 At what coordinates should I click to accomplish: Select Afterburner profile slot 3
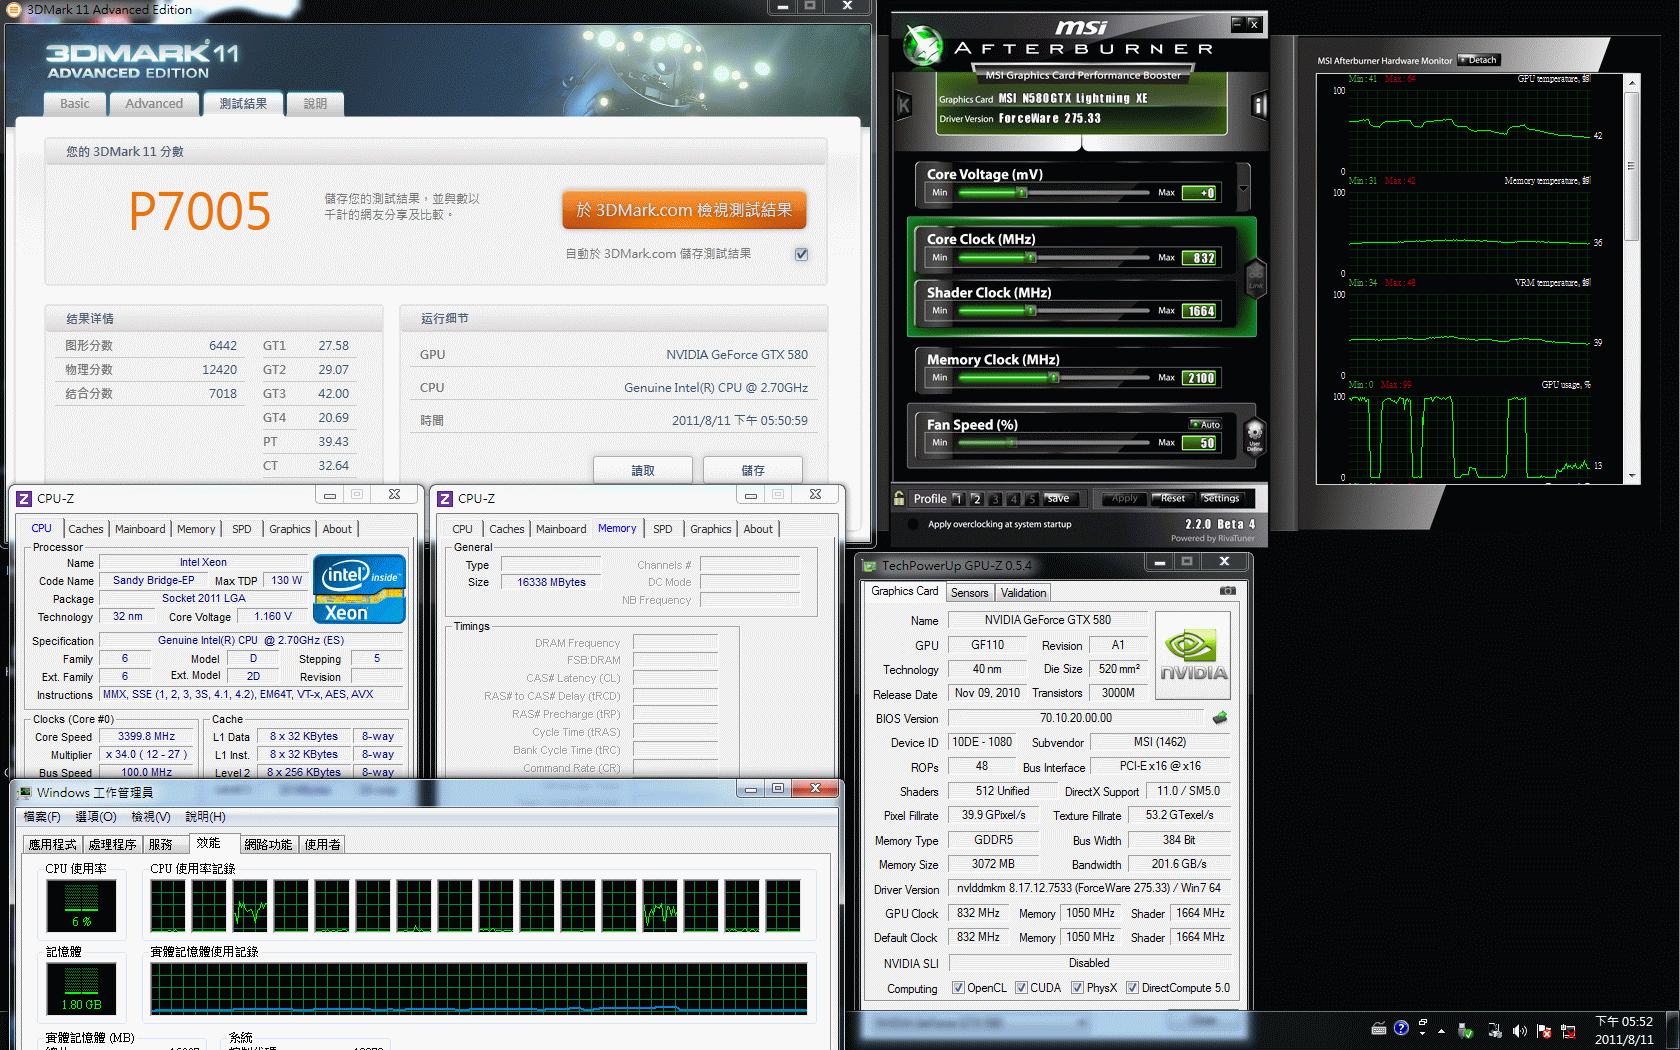(x=995, y=498)
